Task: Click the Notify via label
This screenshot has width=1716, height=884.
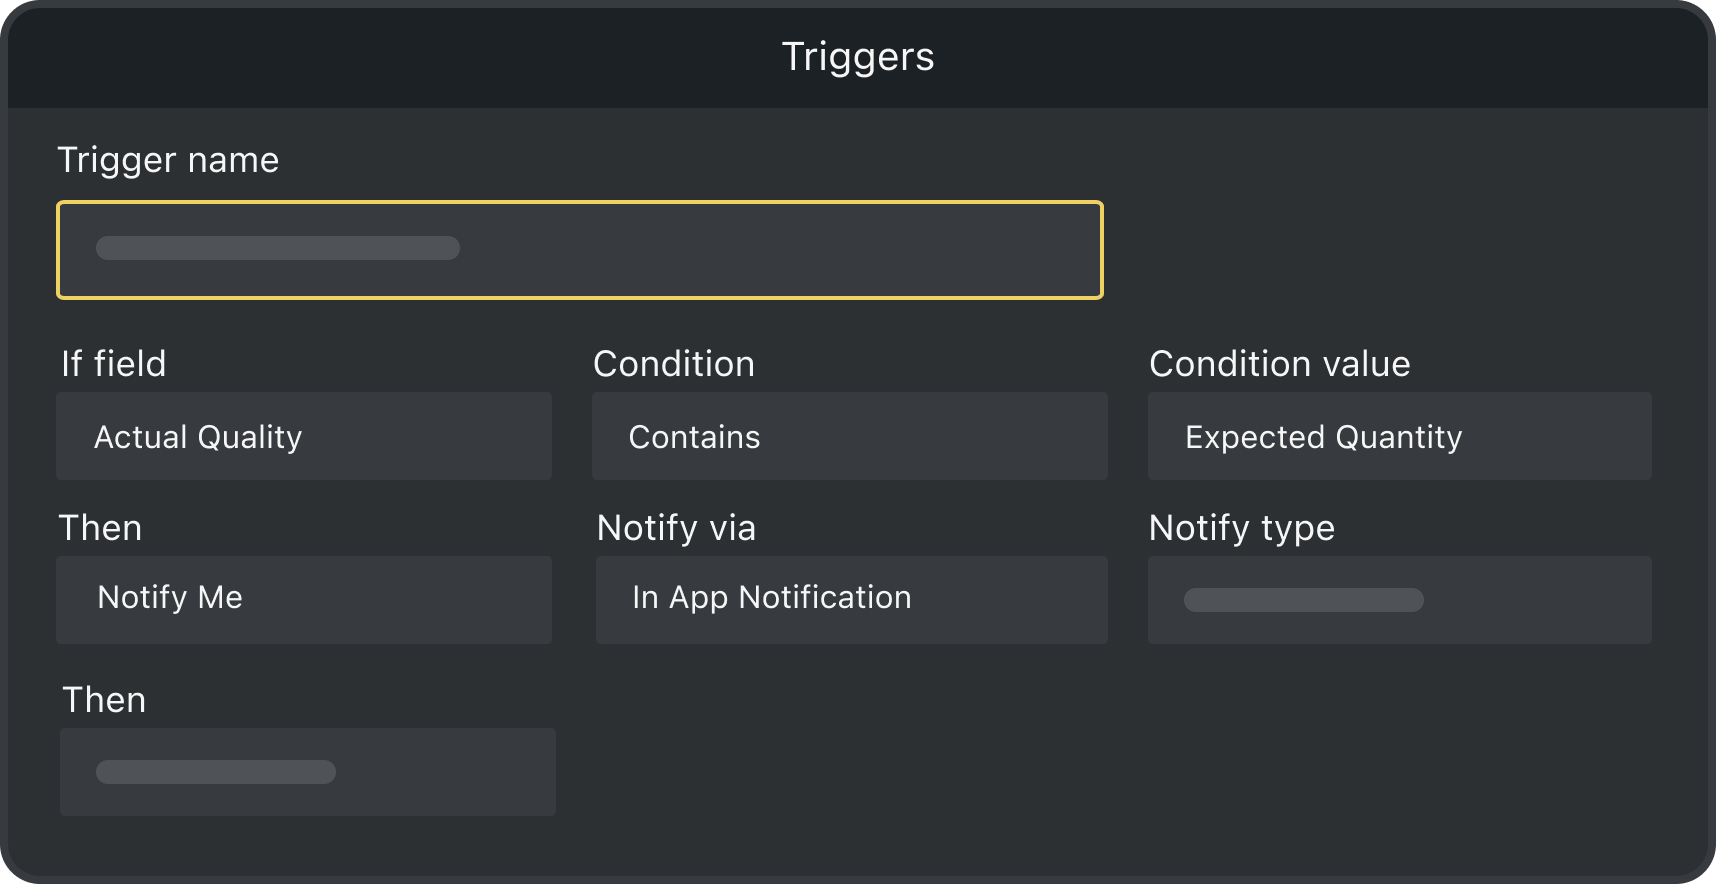Action: point(676,527)
